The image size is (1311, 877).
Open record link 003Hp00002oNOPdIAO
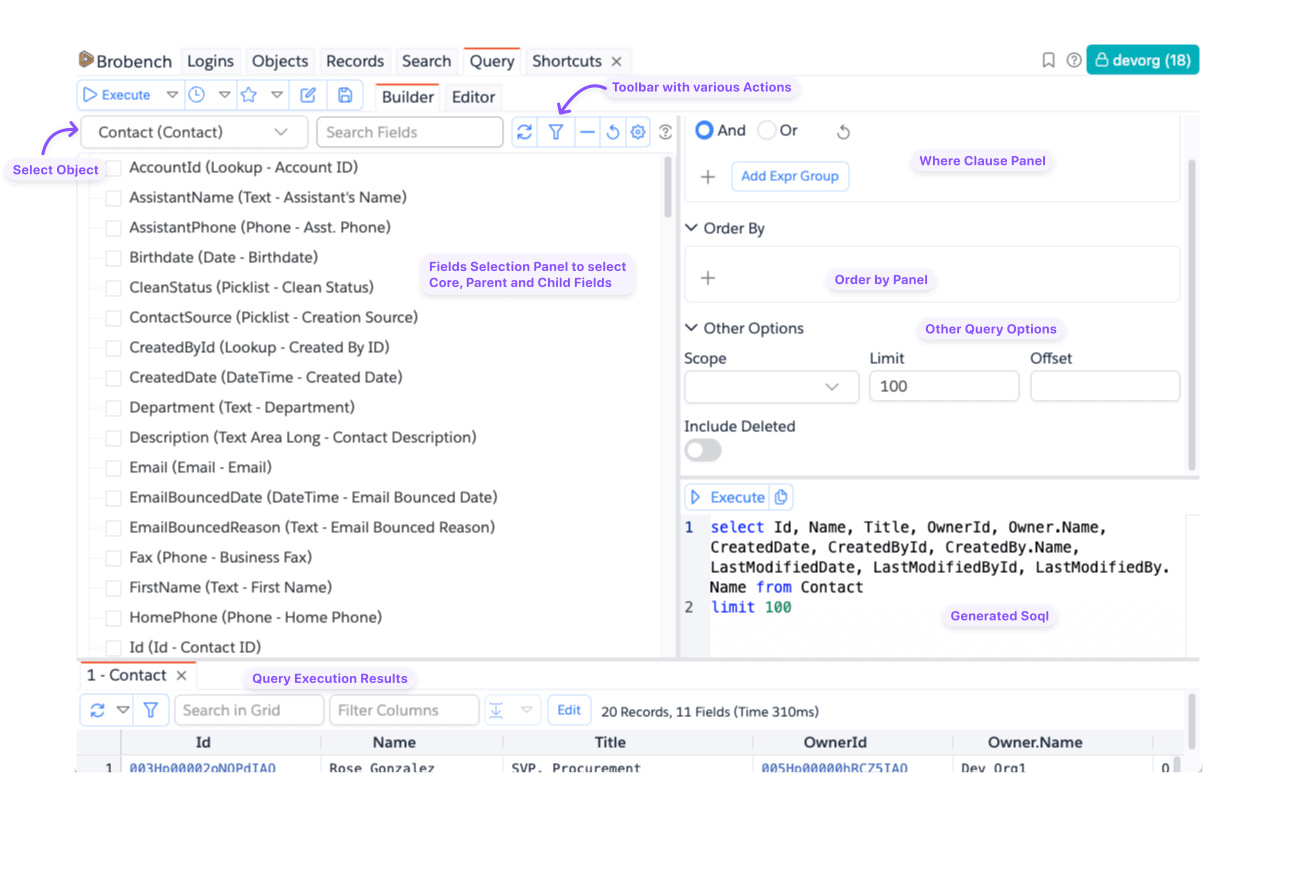click(203, 768)
